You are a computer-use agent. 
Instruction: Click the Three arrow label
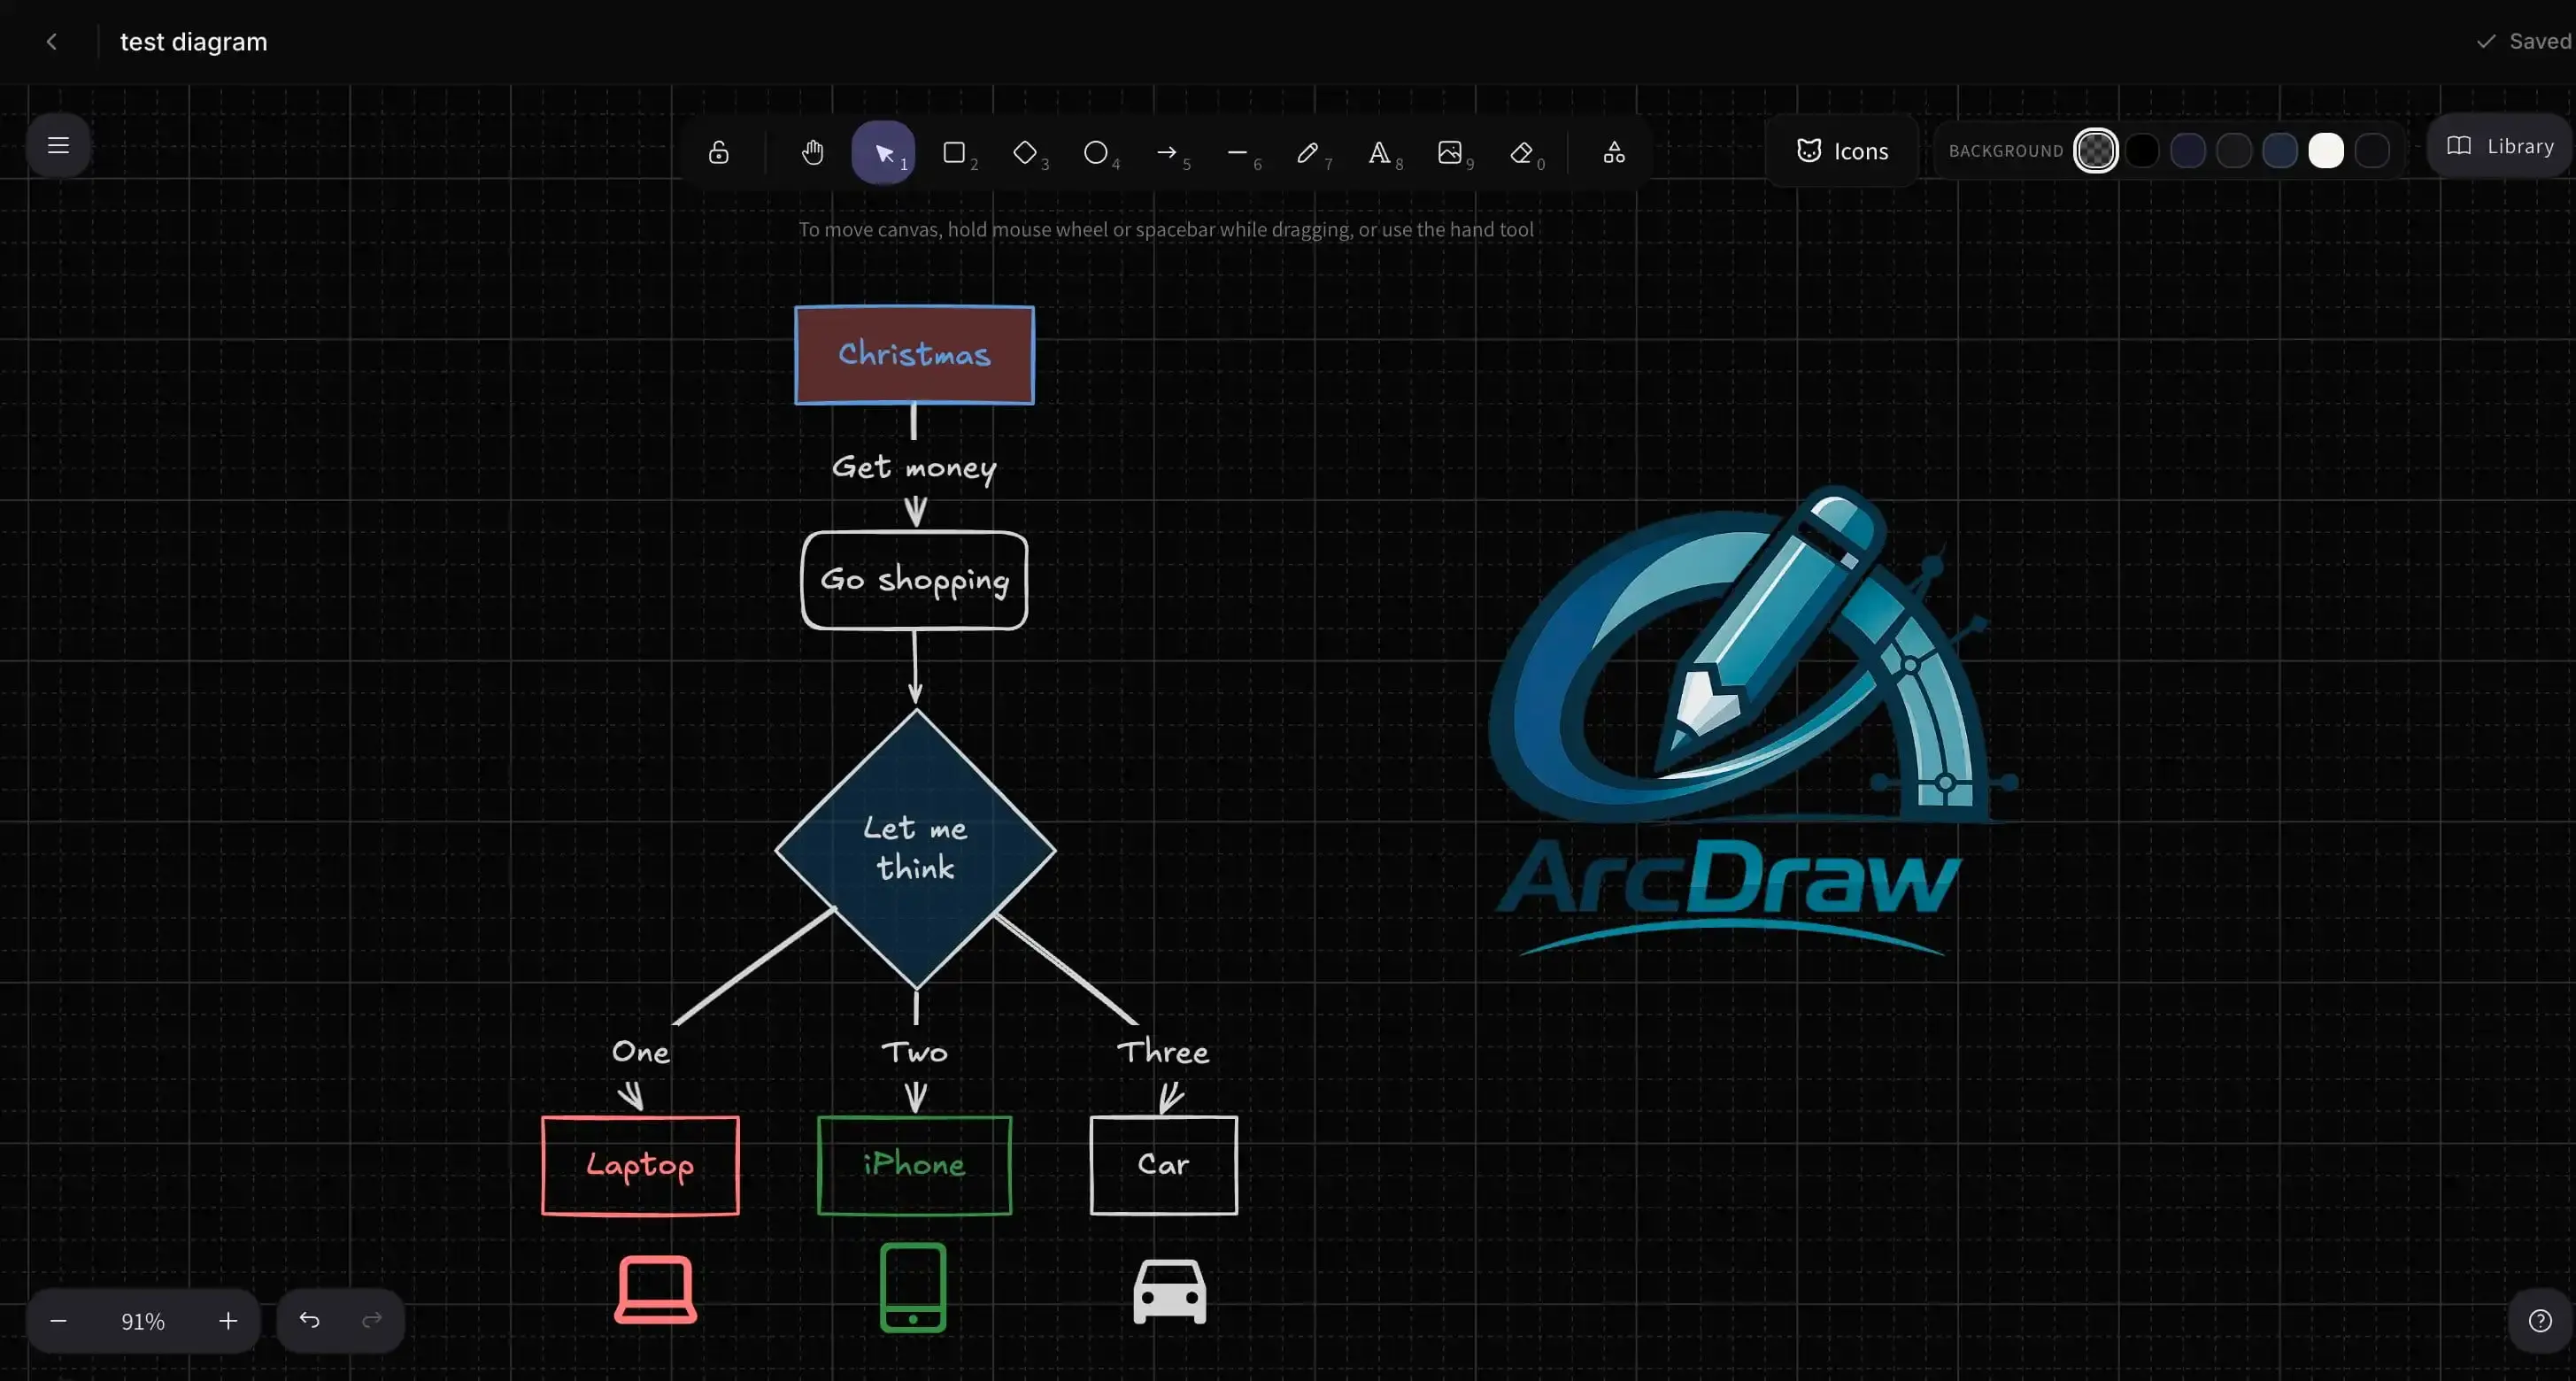click(x=1163, y=1052)
